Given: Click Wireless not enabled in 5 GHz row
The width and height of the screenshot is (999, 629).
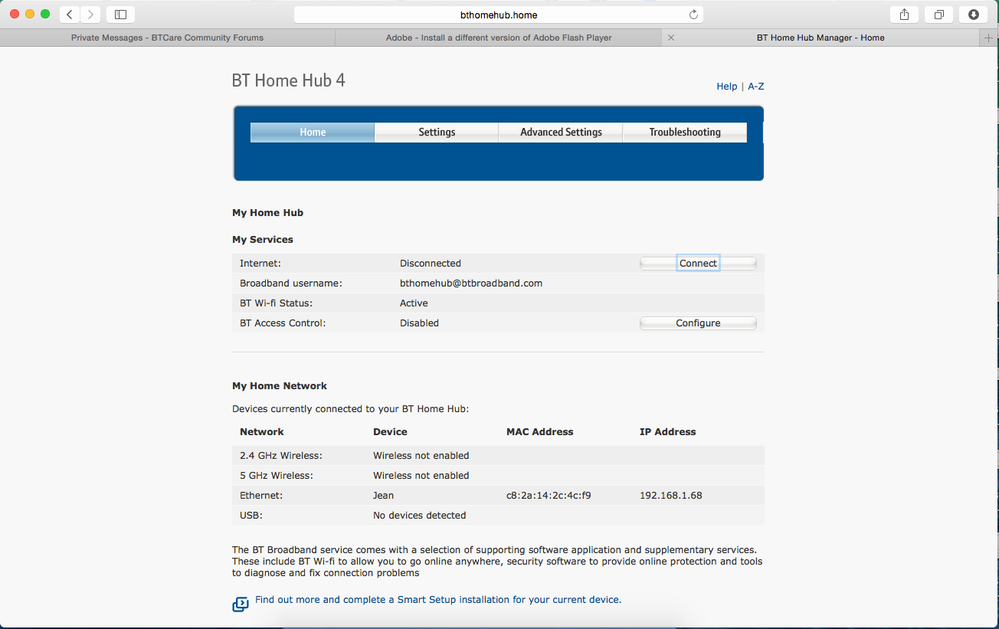Looking at the screenshot, I should pyautogui.click(x=421, y=475).
